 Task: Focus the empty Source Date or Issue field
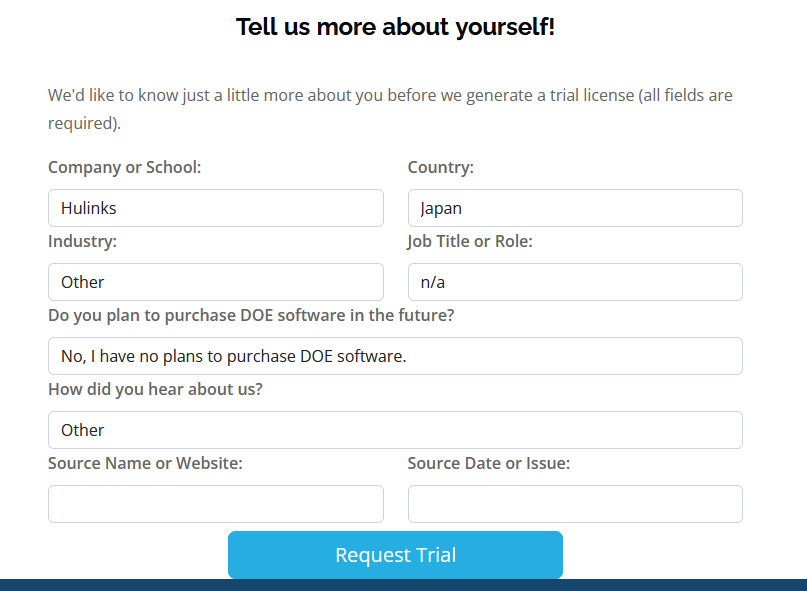(x=575, y=504)
